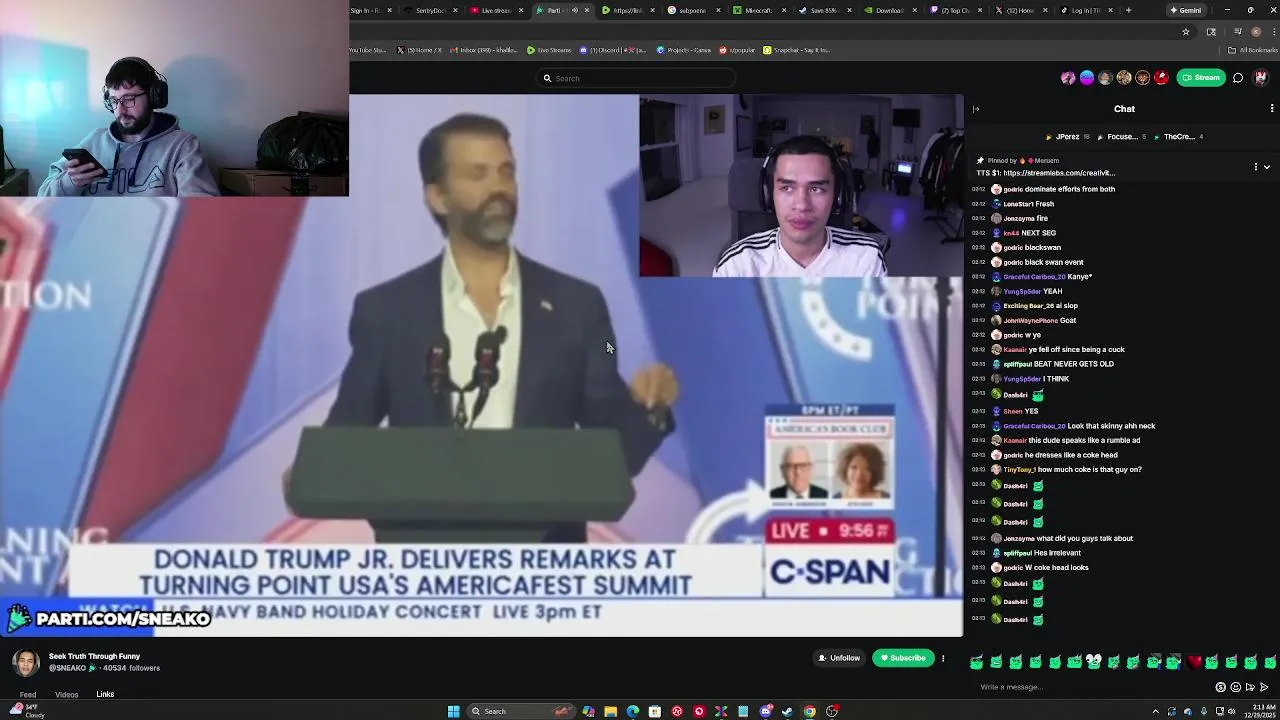Open the messages speech-bubble icon
Viewport: 1280px width, 720px height.
pyautogui.click(x=1238, y=78)
